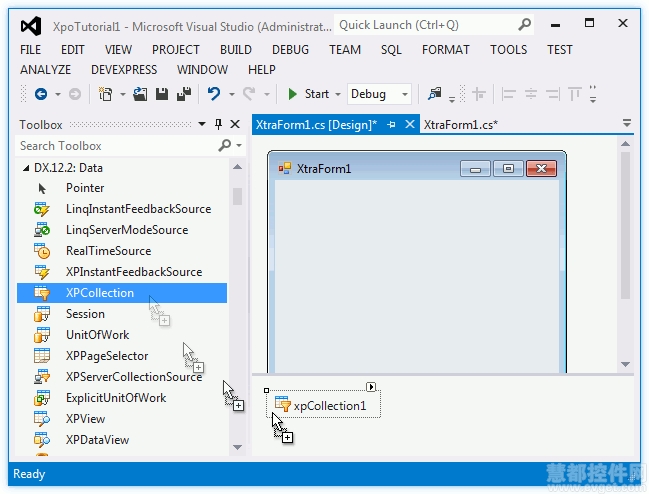Viewport: 649px width, 494px height.
Task: Click the Save All toolbar icon
Action: coord(184,94)
